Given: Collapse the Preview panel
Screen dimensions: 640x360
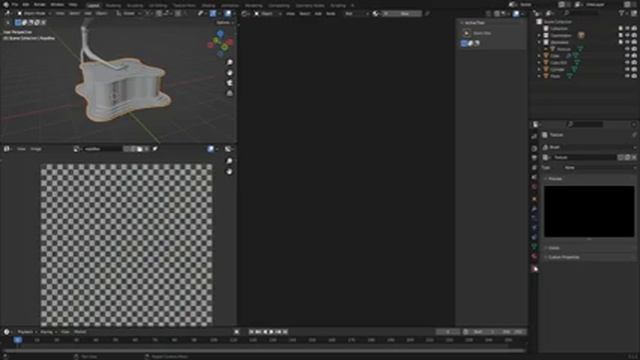Looking at the screenshot, I should click(x=555, y=179).
